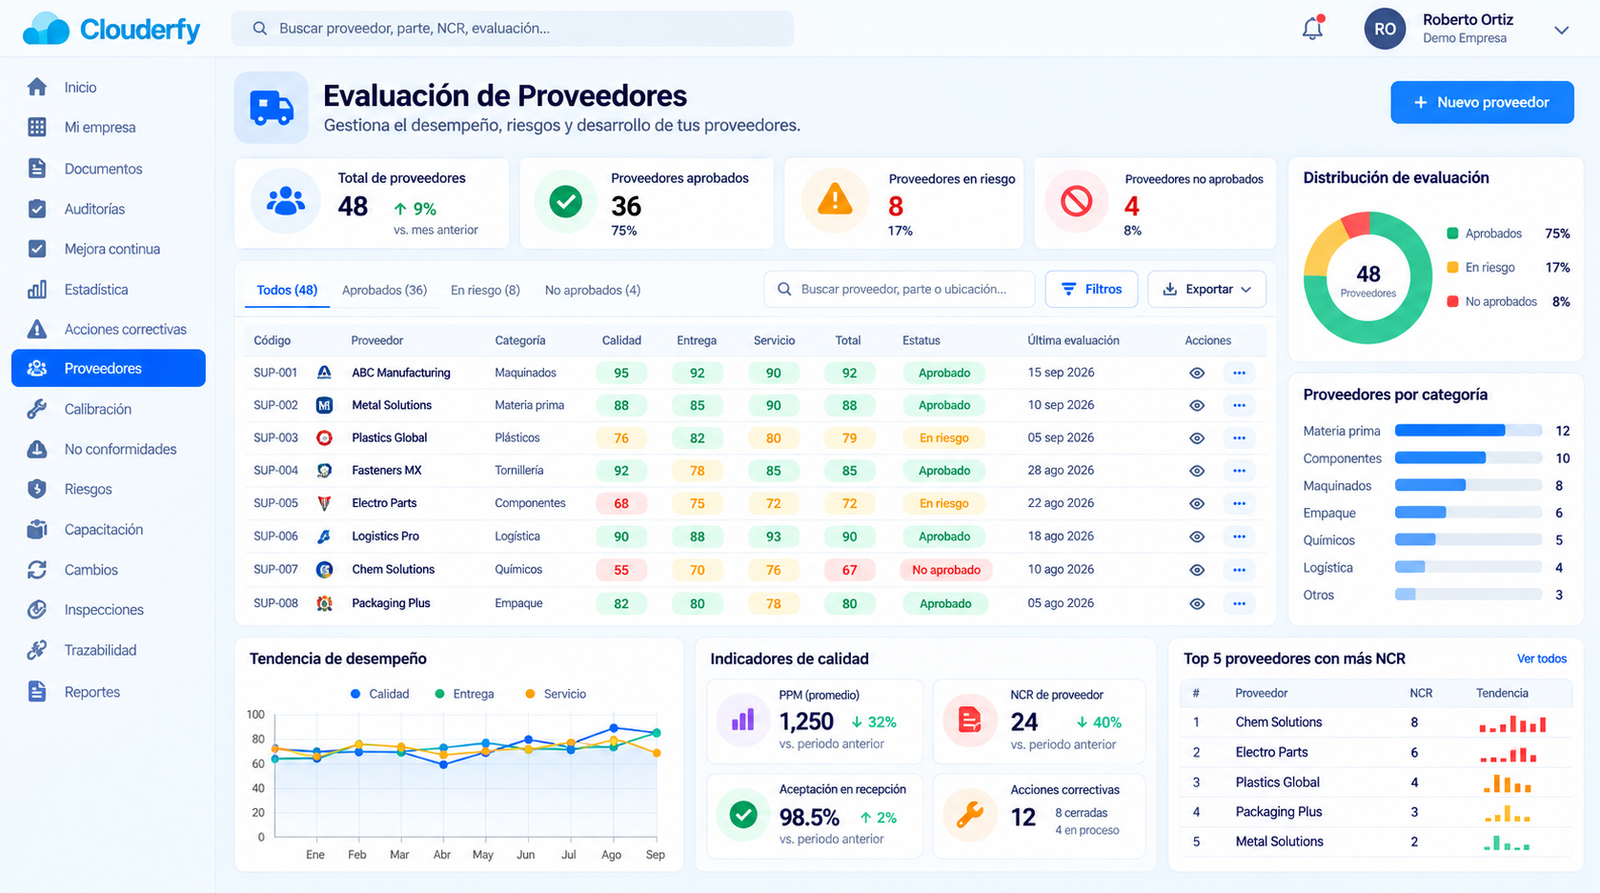
Task: Click the Inicio home icon
Action: pyautogui.click(x=37, y=87)
